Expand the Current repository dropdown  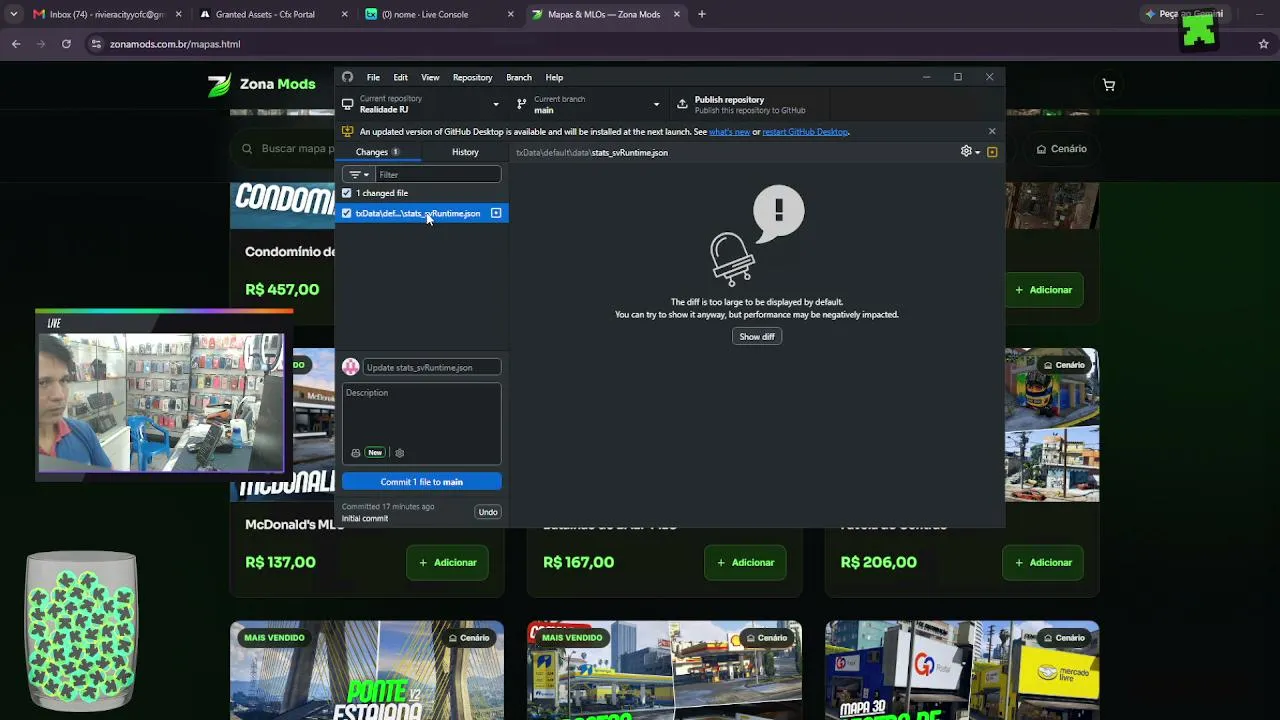pos(421,104)
